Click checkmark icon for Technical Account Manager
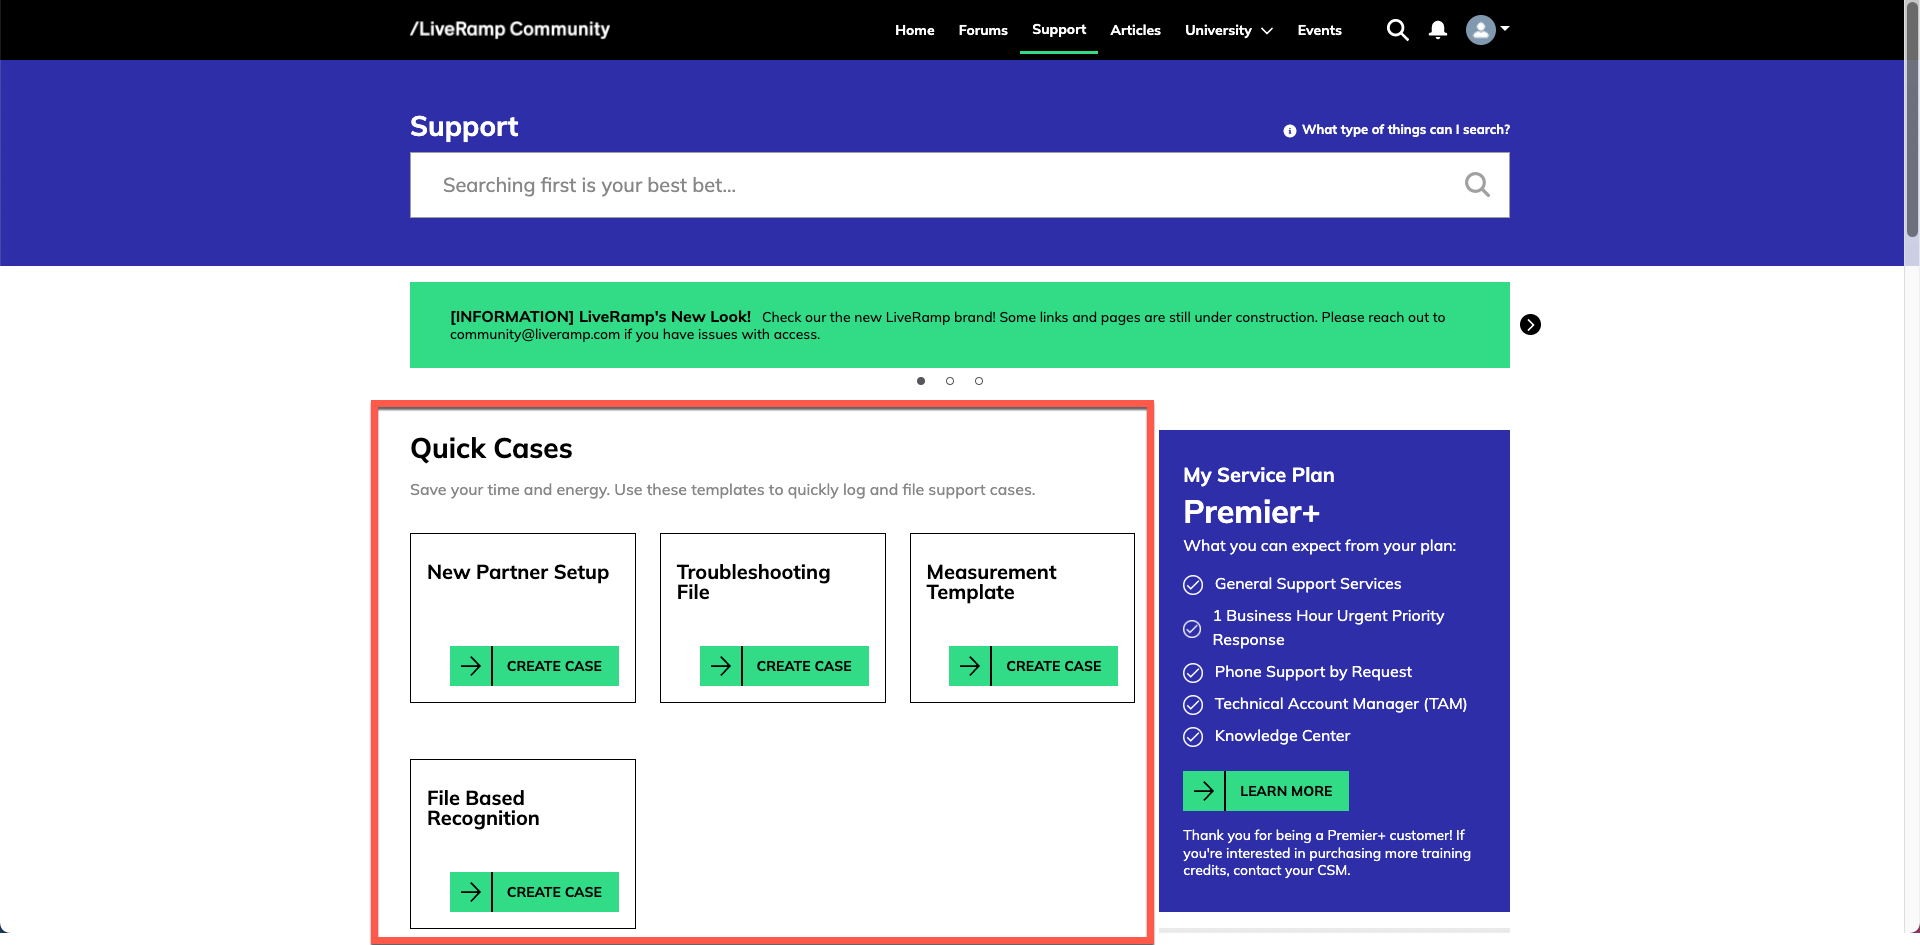Viewport: 1920px width, 945px height. (x=1193, y=705)
